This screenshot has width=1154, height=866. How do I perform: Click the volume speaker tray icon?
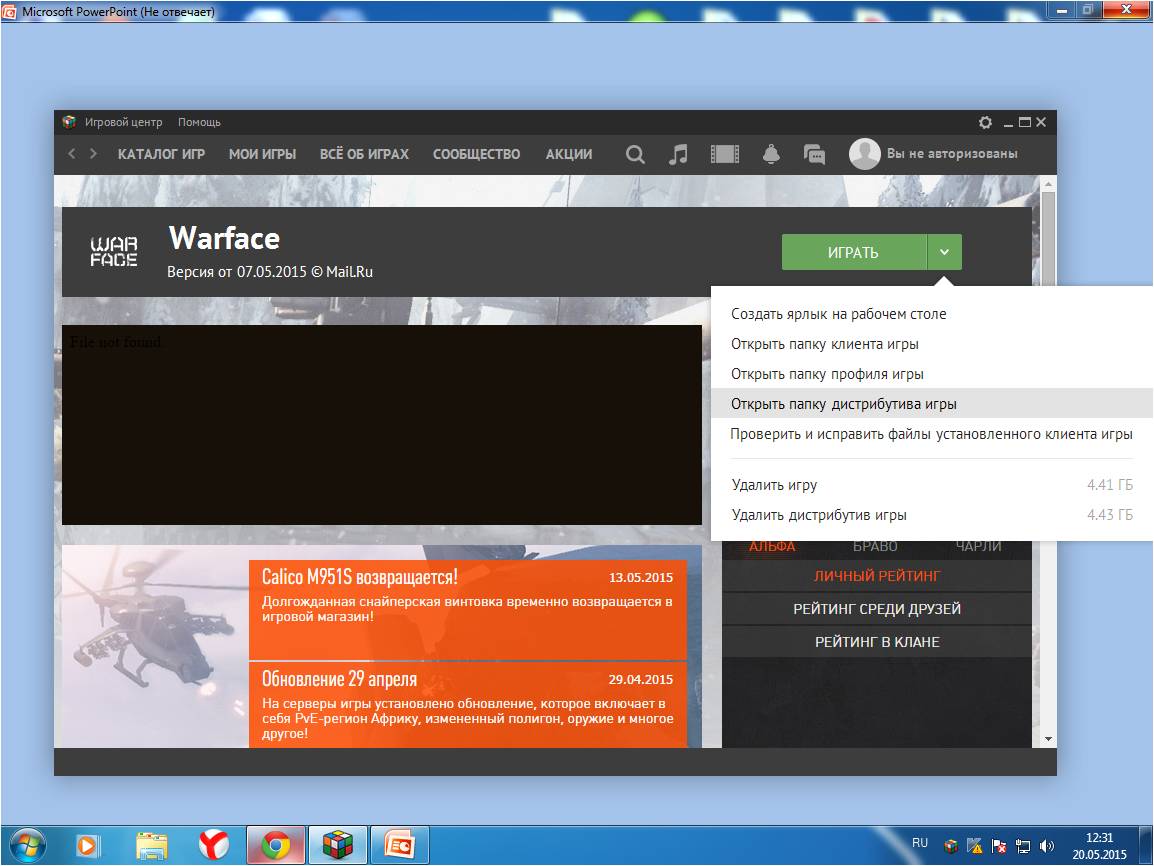pos(1046,846)
